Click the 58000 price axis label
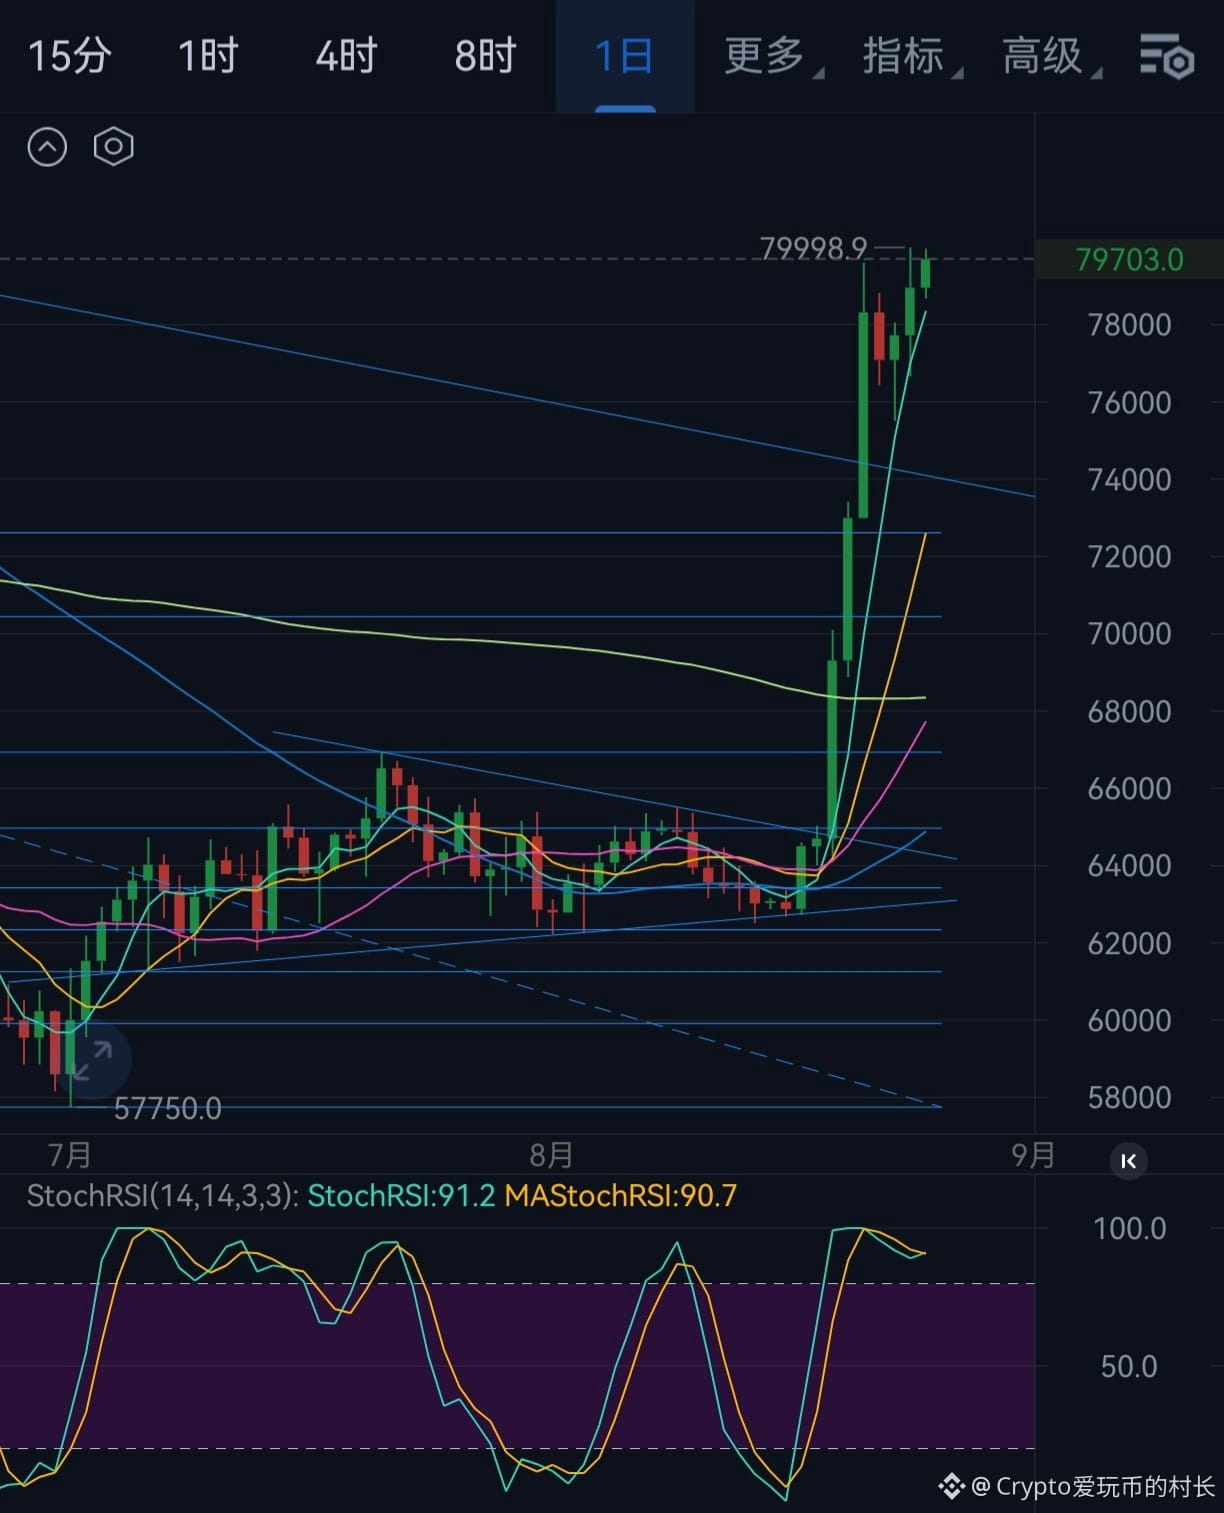1224x1513 pixels. tap(1129, 1097)
